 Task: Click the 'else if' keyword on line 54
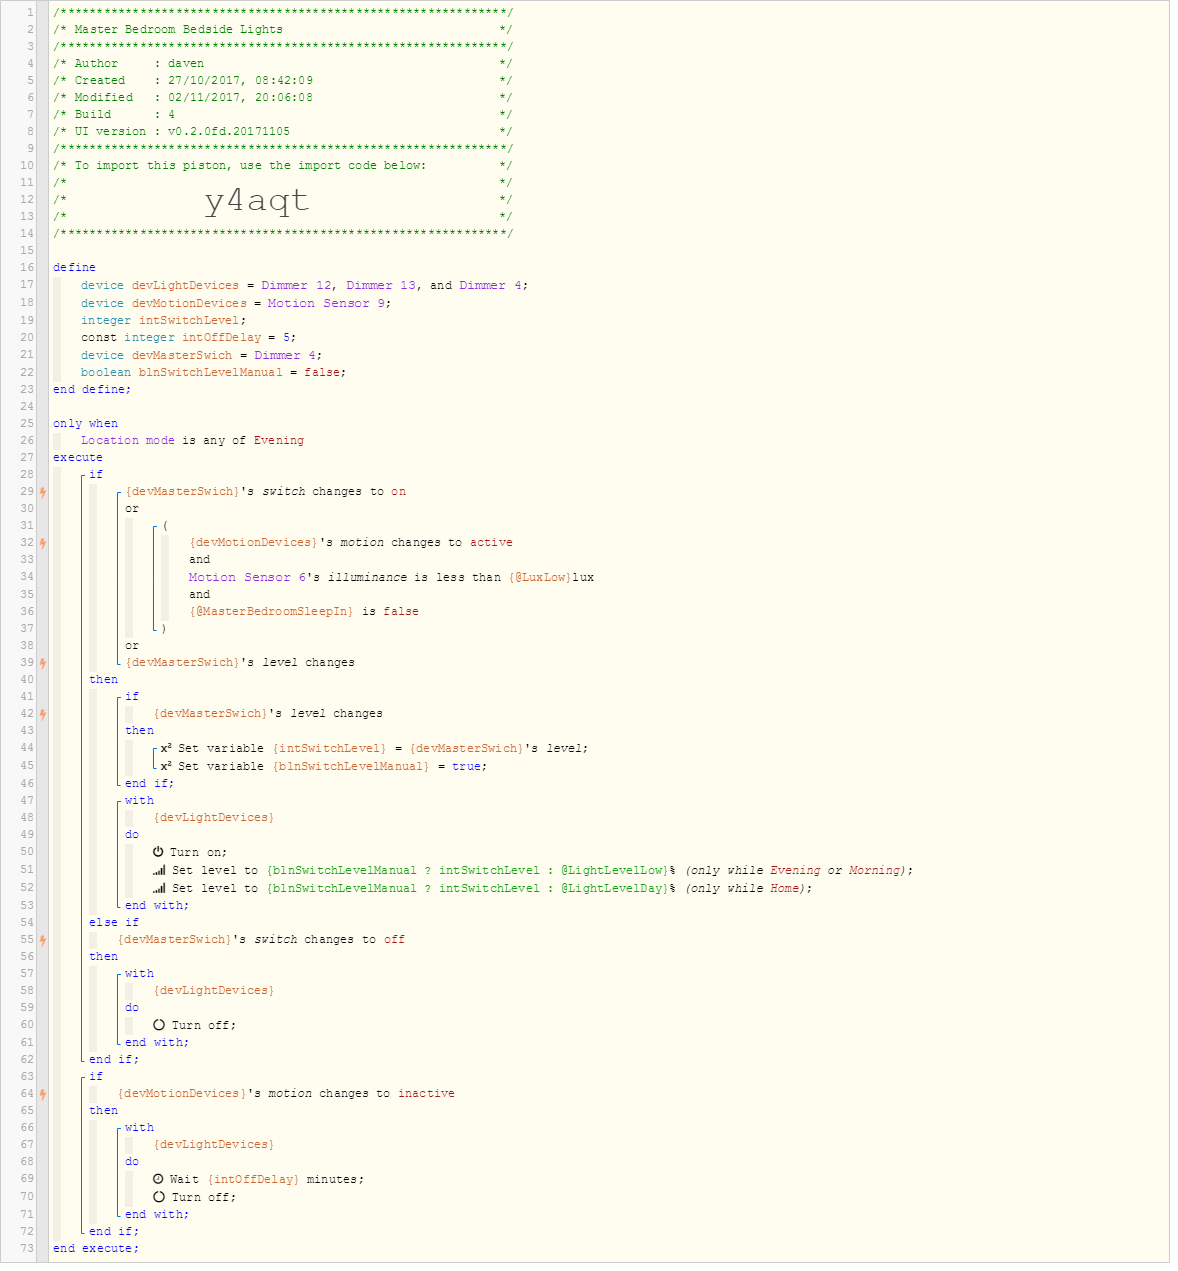(114, 922)
